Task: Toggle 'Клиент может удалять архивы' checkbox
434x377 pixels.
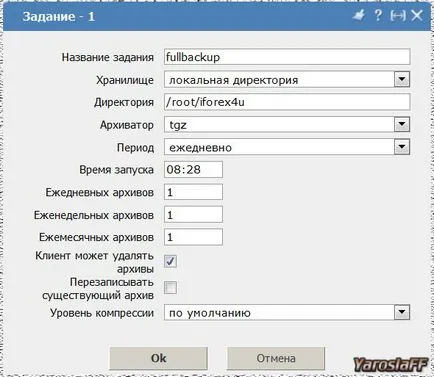Action: [170, 261]
